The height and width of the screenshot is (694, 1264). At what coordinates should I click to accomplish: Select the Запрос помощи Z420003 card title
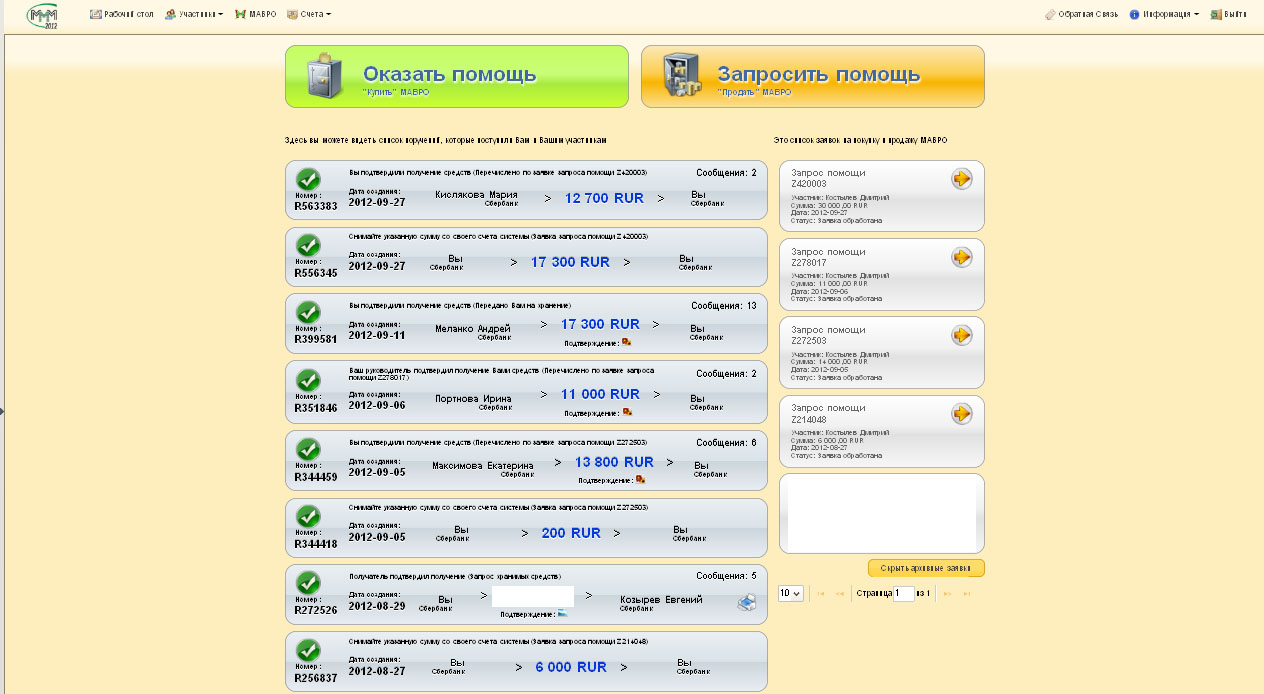click(x=828, y=178)
